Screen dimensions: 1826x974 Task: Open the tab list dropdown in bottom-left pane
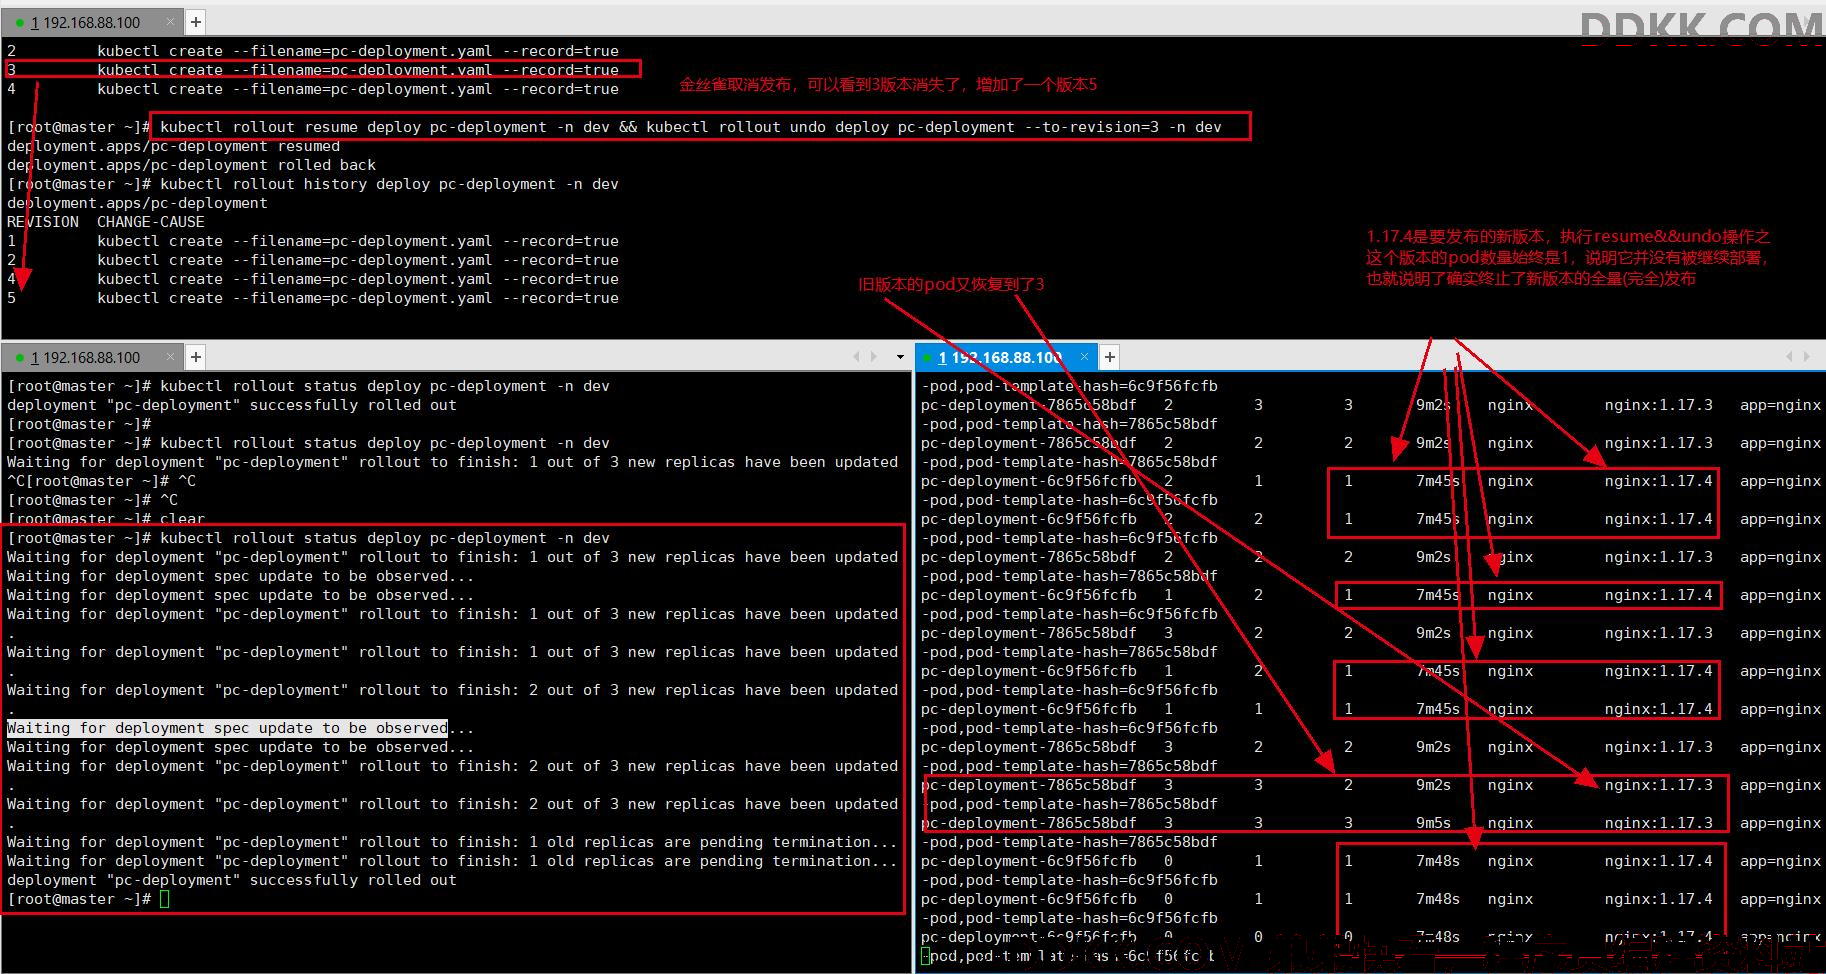click(x=899, y=357)
